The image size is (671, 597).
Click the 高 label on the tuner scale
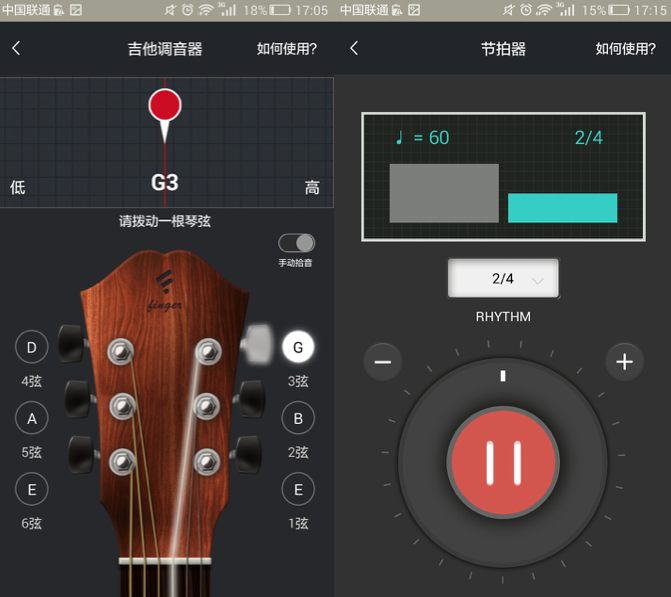312,187
